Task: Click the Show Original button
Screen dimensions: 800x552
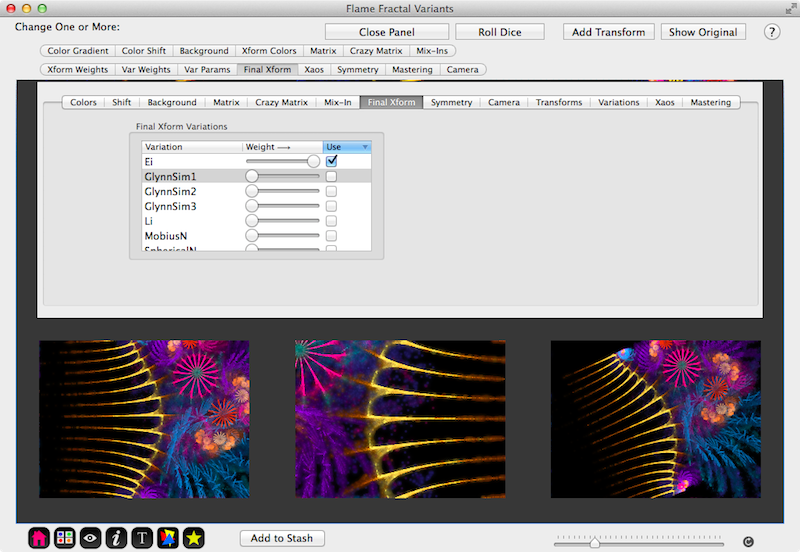Action: pyautogui.click(x=703, y=32)
